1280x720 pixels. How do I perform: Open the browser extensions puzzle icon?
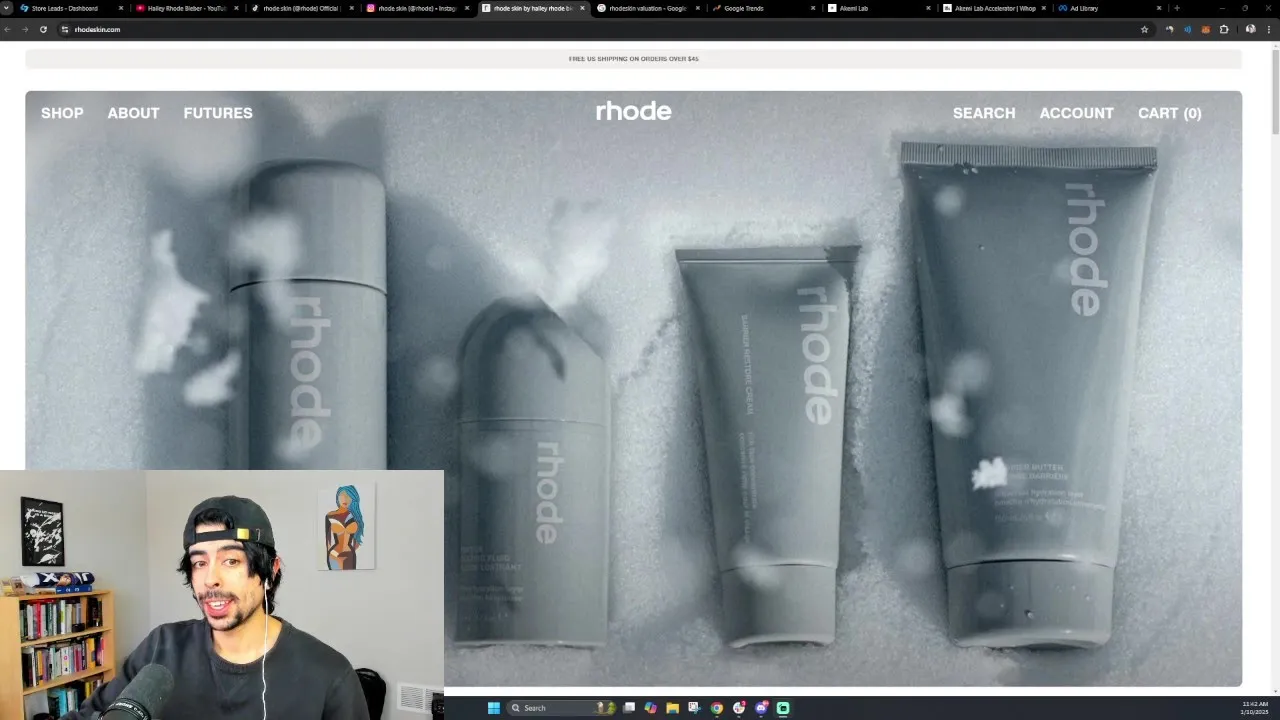[1224, 29]
